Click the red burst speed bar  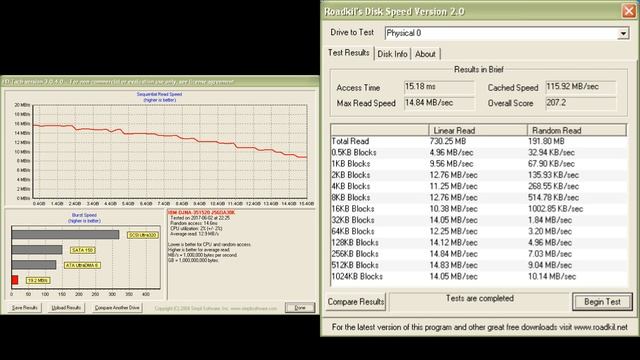coord(15,280)
